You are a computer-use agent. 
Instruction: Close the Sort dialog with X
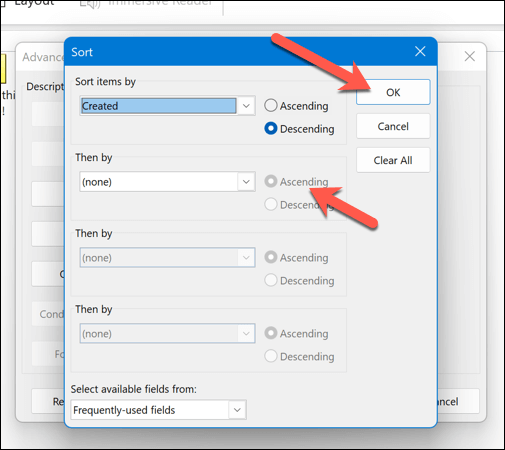pyautogui.click(x=420, y=51)
